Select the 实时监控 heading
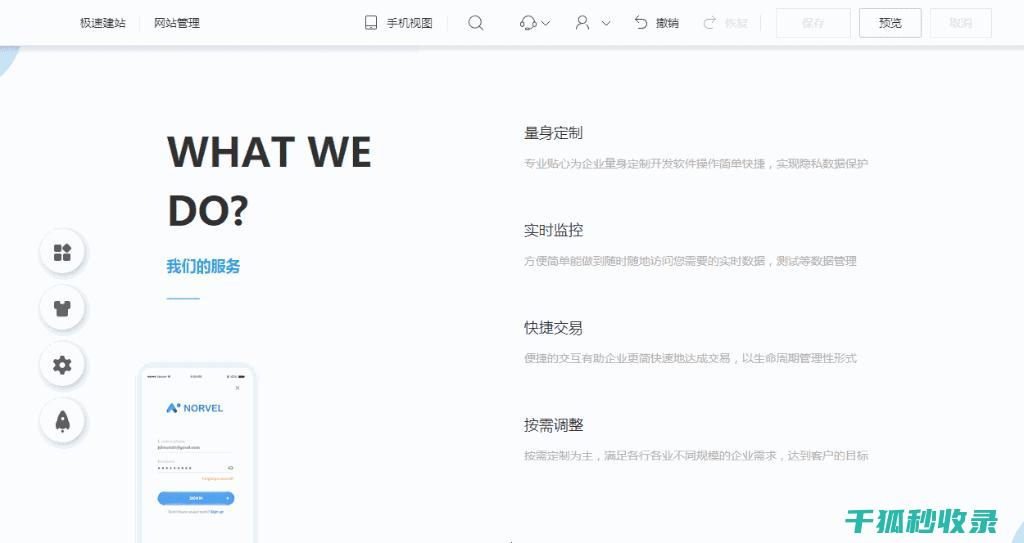This screenshot has height=543, width=1024. [x=553, y=230]
